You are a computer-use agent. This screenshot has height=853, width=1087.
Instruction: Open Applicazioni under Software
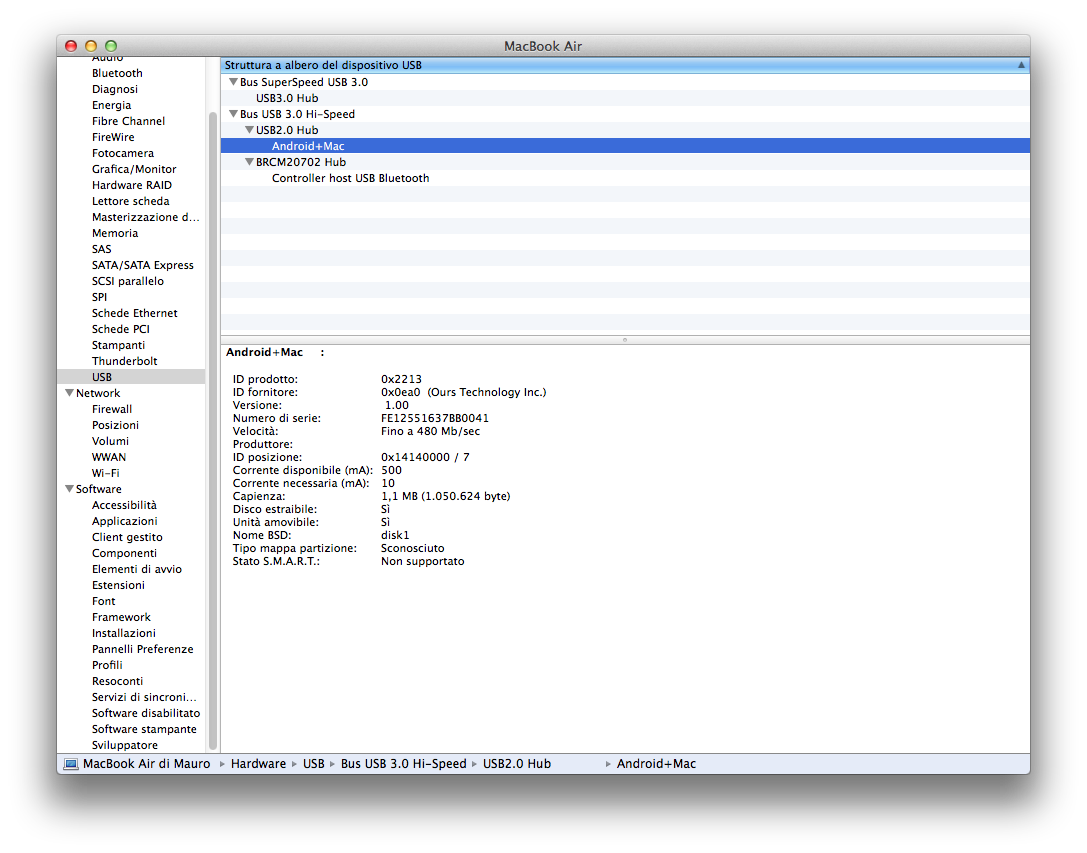coord(124,521)
